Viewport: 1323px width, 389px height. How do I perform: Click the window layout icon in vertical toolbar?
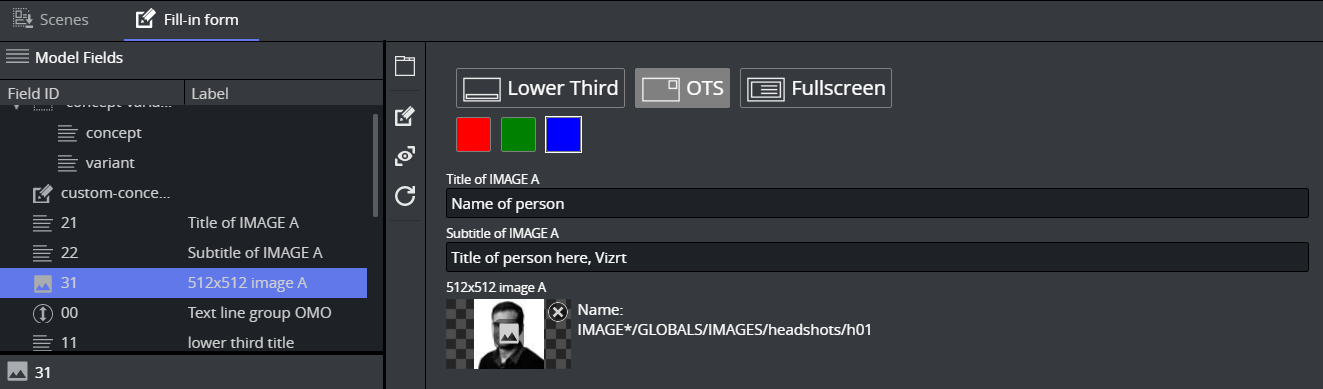(404, 67)
